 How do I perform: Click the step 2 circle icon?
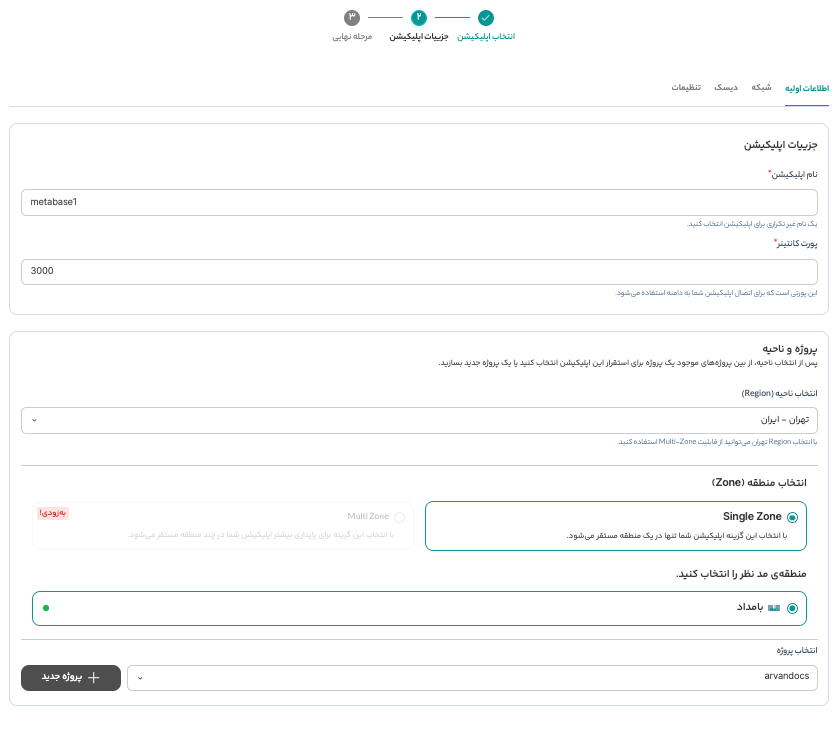point(418,17)
